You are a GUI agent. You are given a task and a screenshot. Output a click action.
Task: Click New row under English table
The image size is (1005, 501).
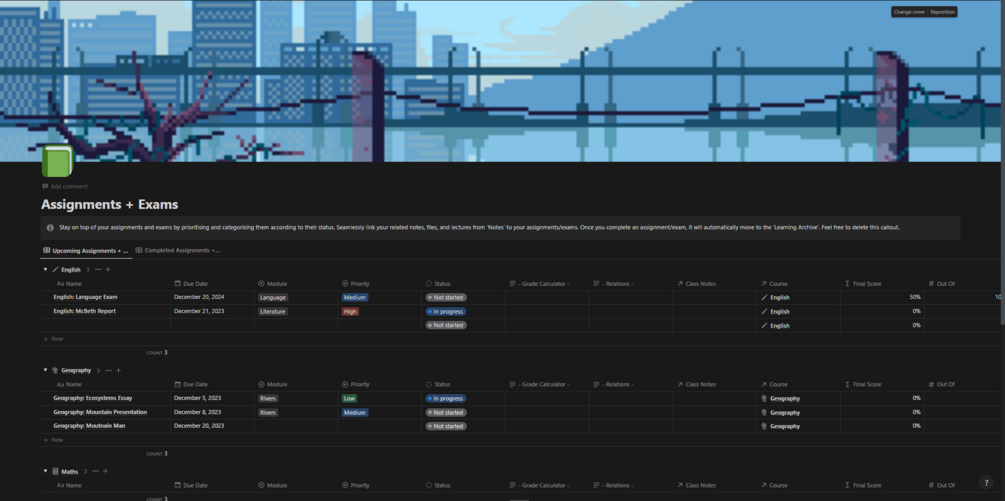click(53, 339)
